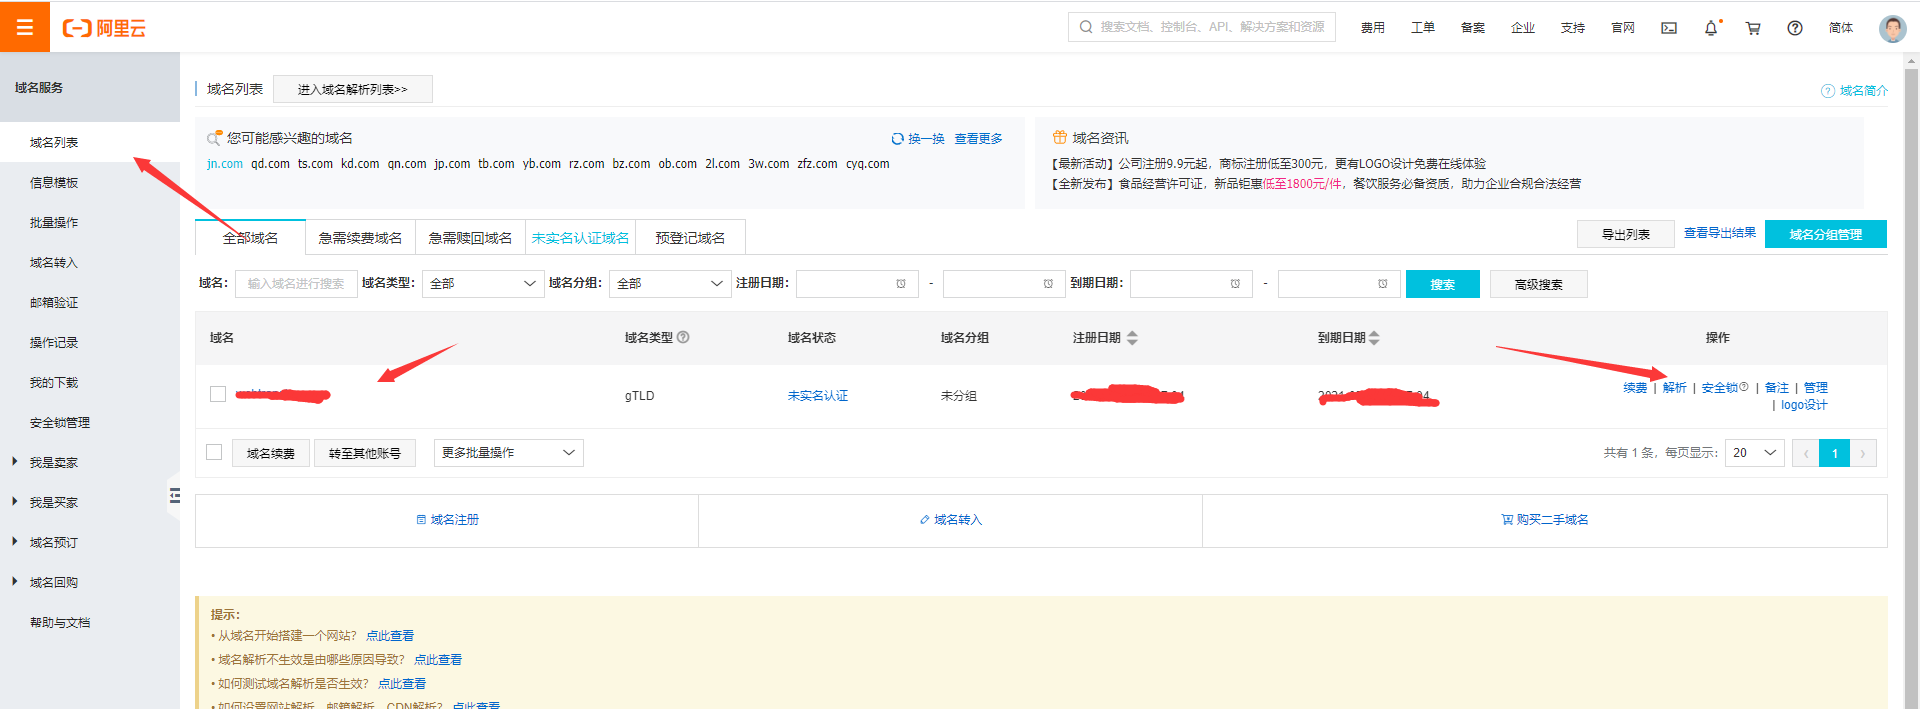Sort by 注册日期 using sort arrows

1132,338
